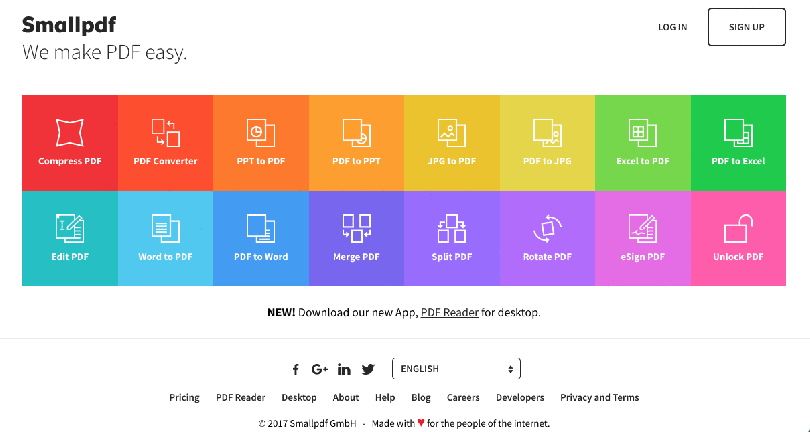Launch the Word to PDF tool
Viewport: 810px width, 432px height.
pos(165,238)
